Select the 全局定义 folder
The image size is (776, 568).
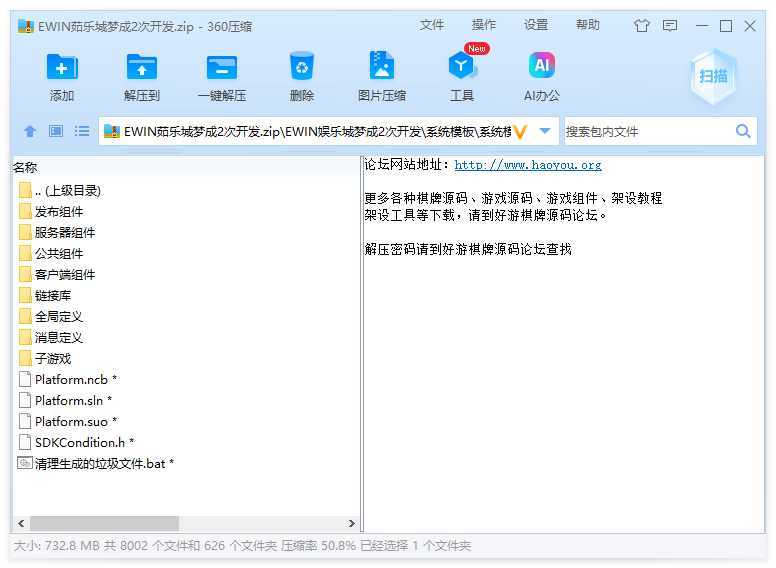tap(51, 317)
